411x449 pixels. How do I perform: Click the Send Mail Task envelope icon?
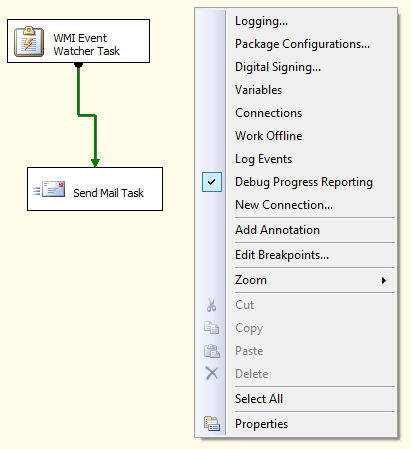tap(49, 190)
